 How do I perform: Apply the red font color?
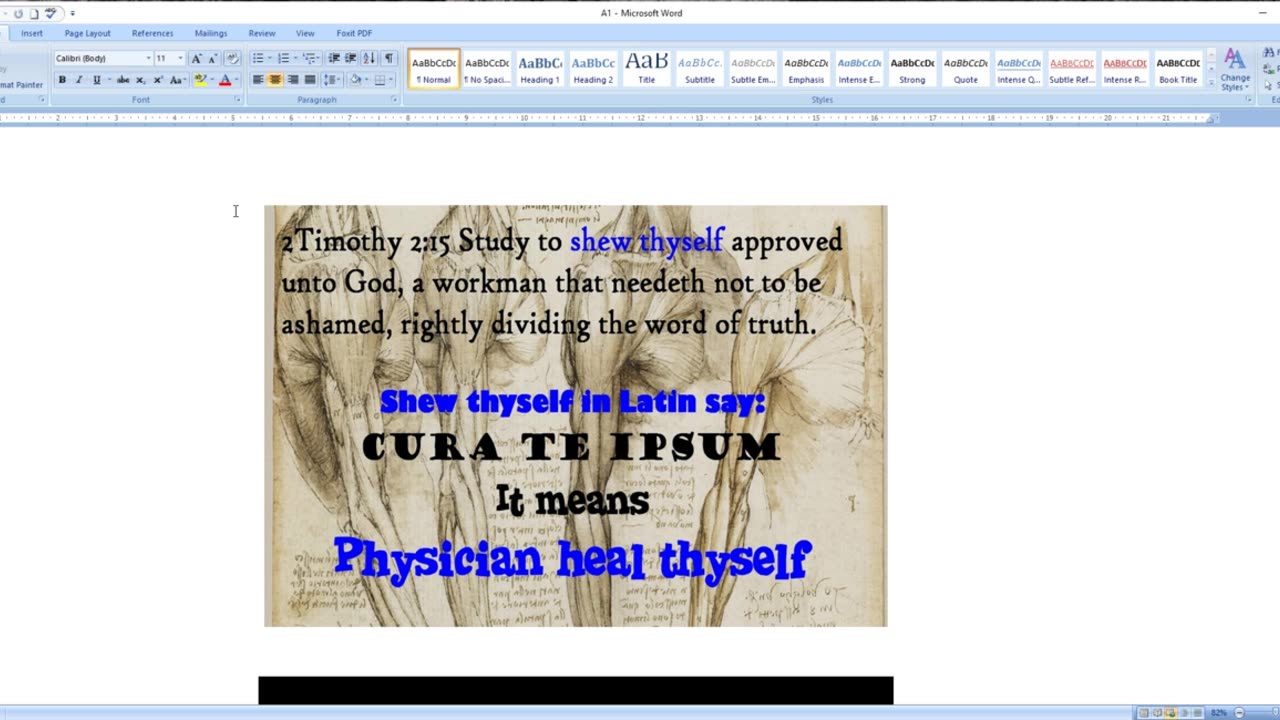pos(224,80)
